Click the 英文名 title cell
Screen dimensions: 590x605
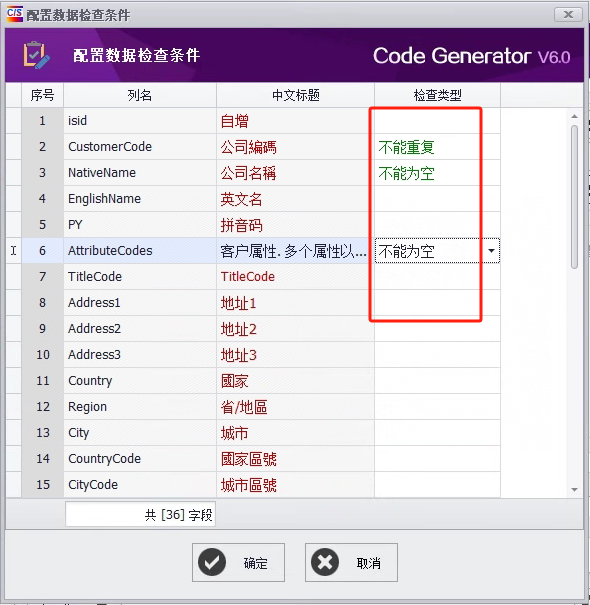(x=296, y=199)
